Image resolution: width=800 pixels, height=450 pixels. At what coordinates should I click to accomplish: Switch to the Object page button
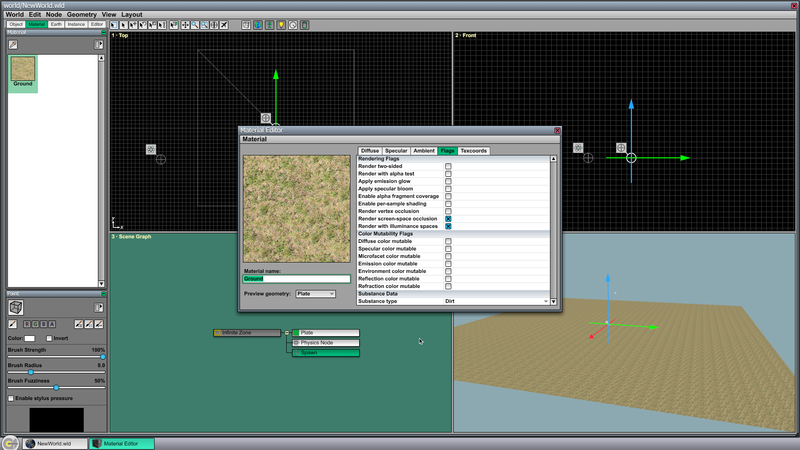[x=16, y=24]
